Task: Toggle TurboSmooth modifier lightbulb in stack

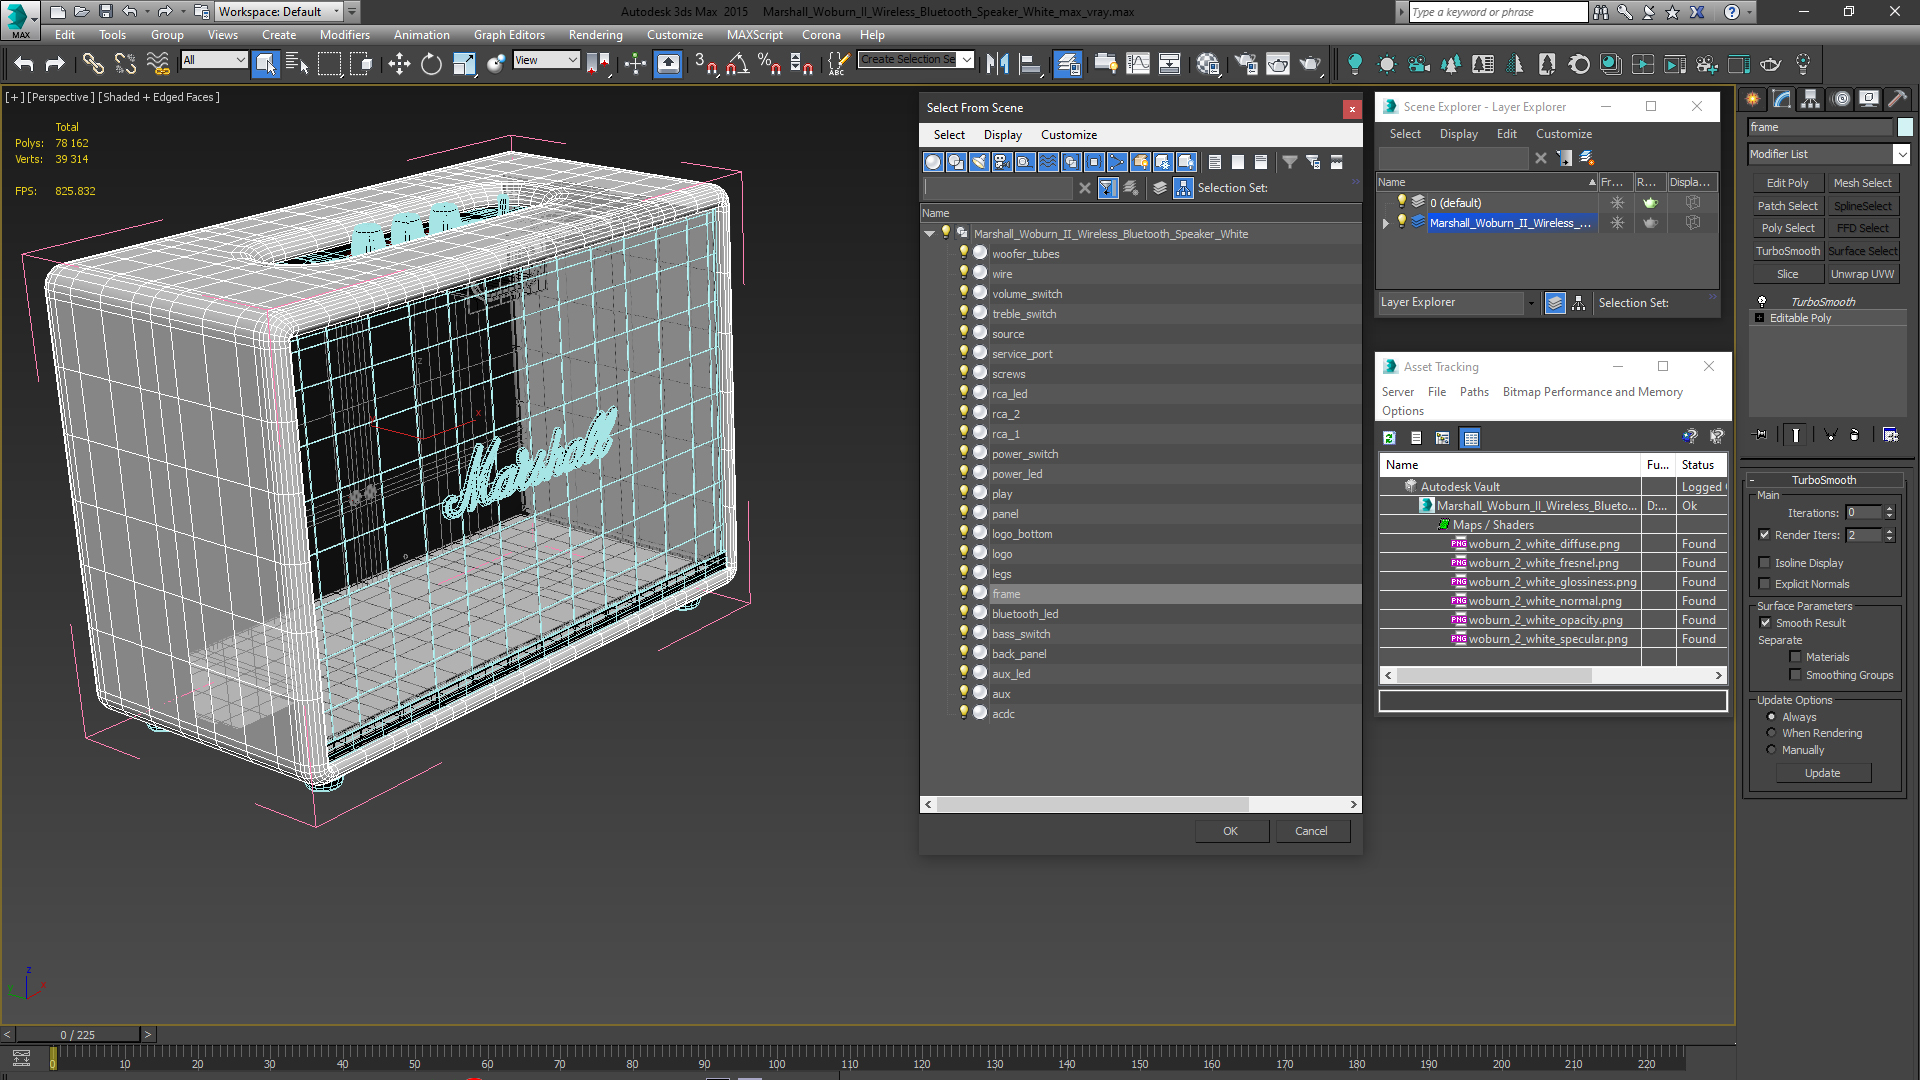Action: pyautogui.click(x=1762, y=301)
